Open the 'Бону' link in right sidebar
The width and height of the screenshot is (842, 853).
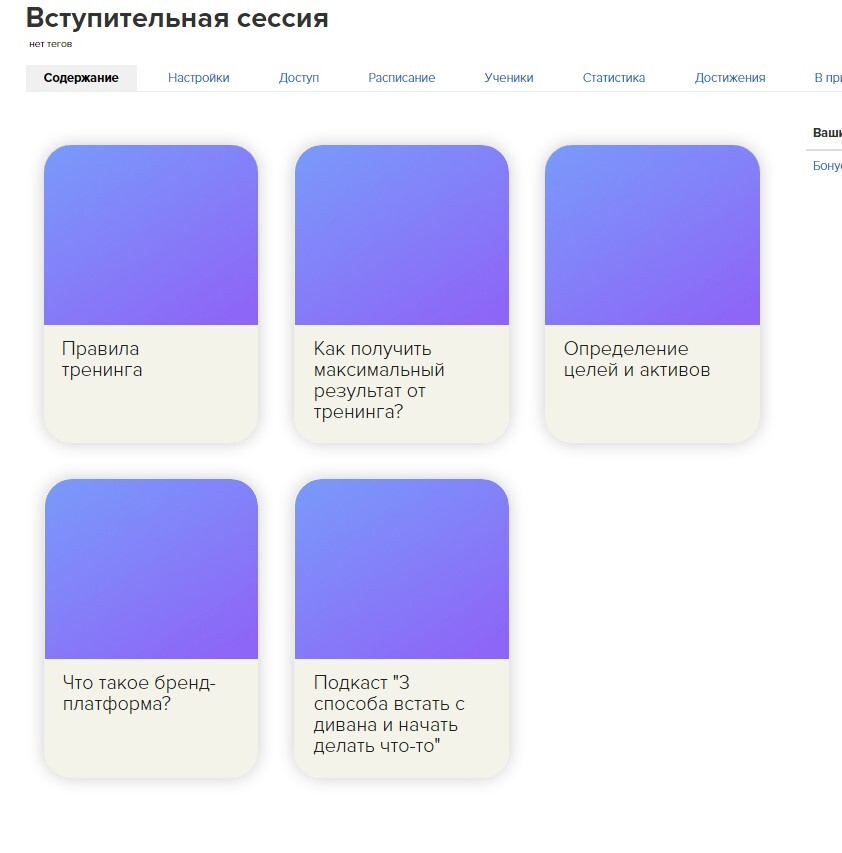click(827, 166)
